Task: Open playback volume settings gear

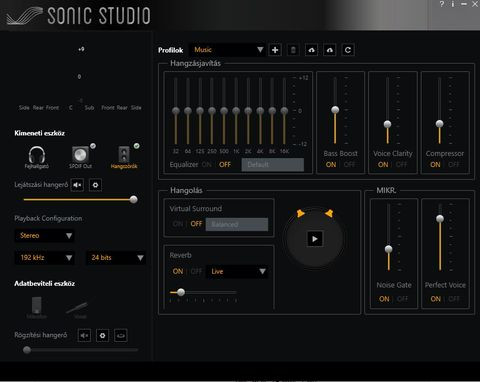Action: pos(95,185)
